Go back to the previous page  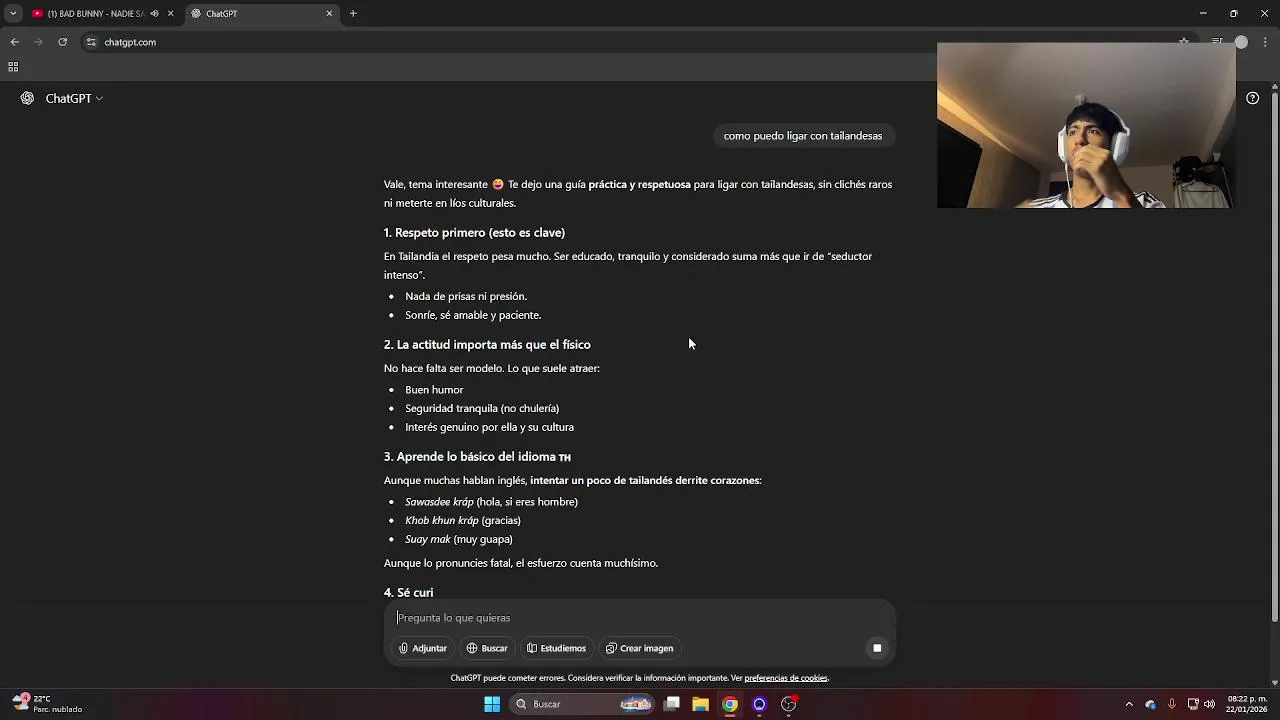pyautogui.click(x=14, y=42)
